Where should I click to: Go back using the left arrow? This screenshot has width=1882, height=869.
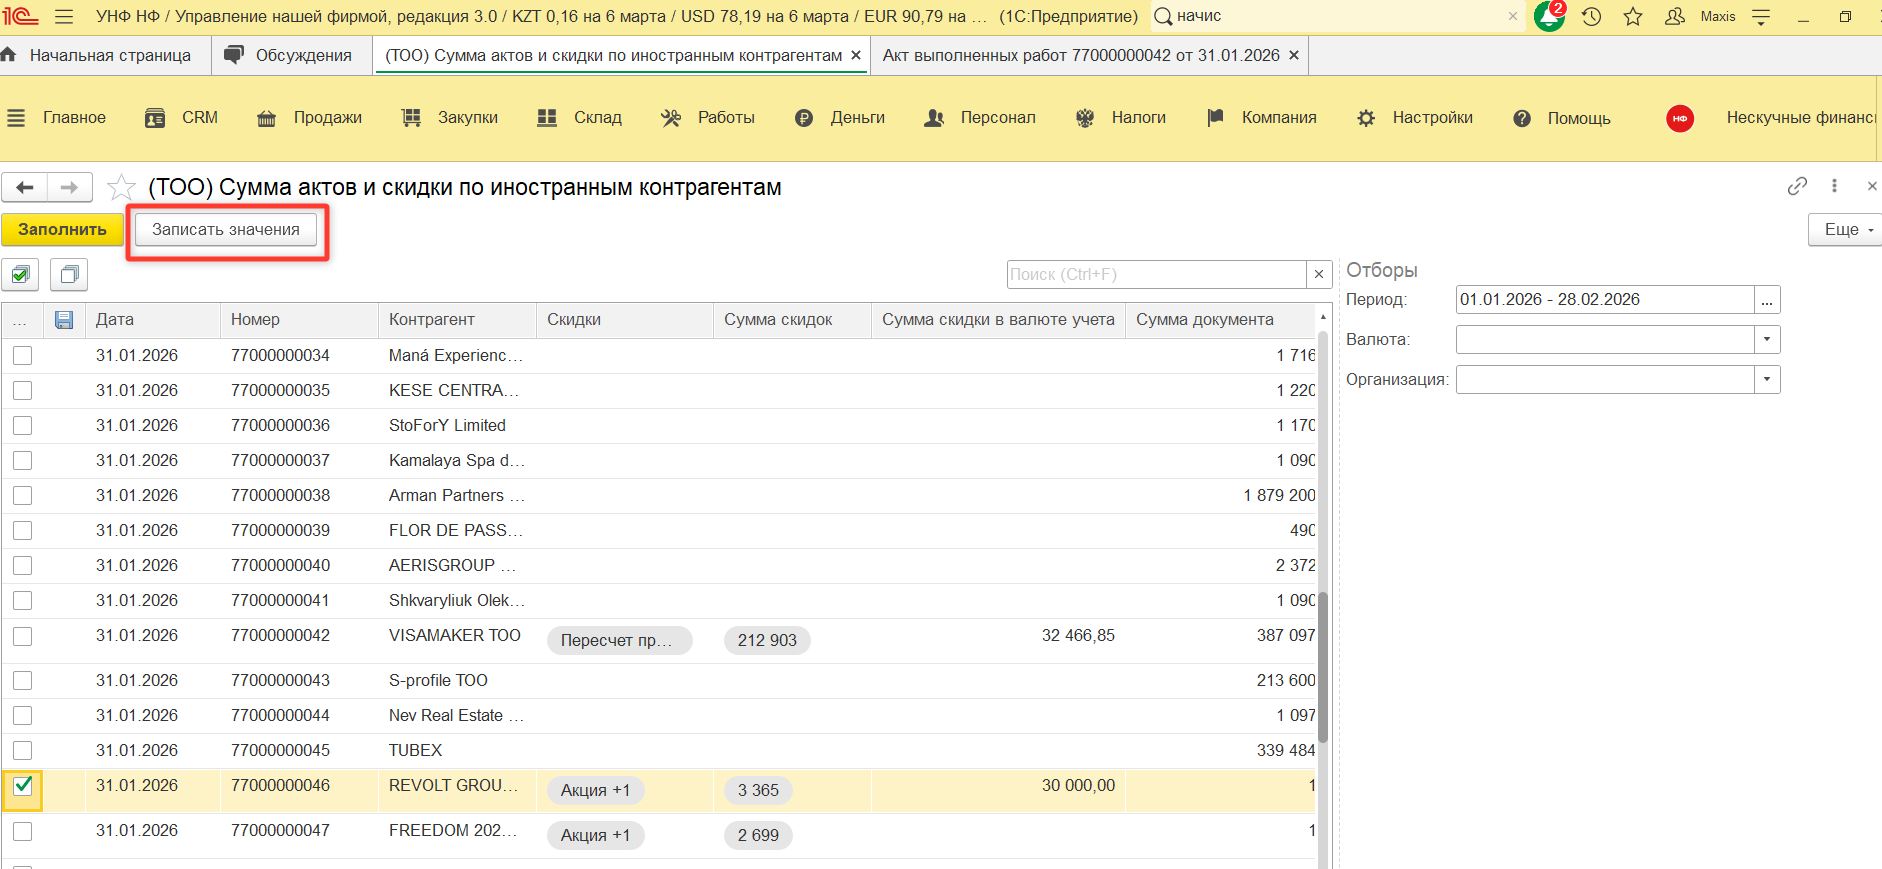click(x=25, y=187)
